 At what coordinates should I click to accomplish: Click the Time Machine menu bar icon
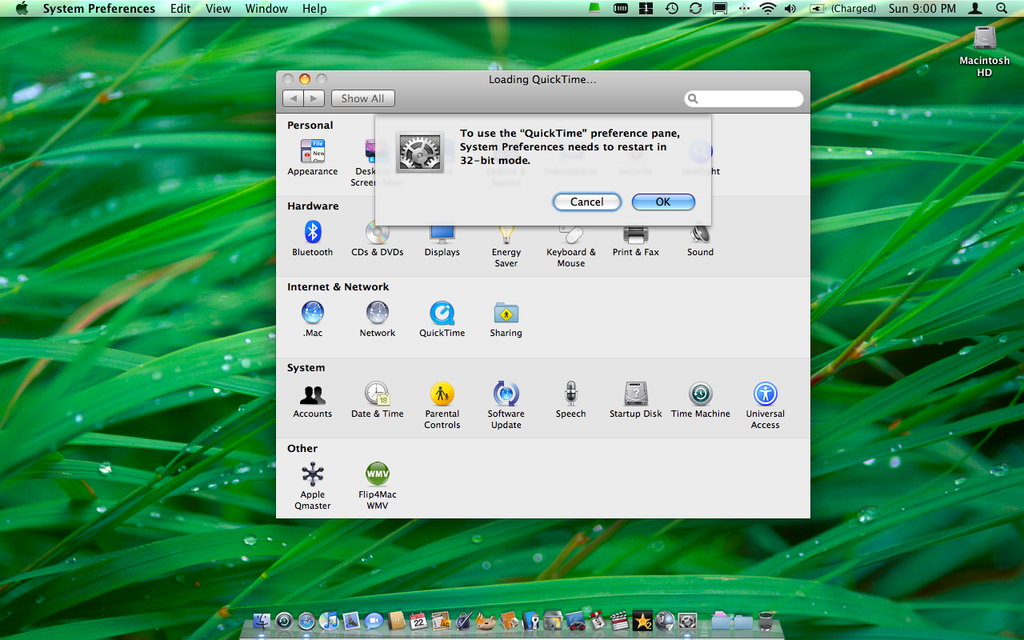click(671, 8)
